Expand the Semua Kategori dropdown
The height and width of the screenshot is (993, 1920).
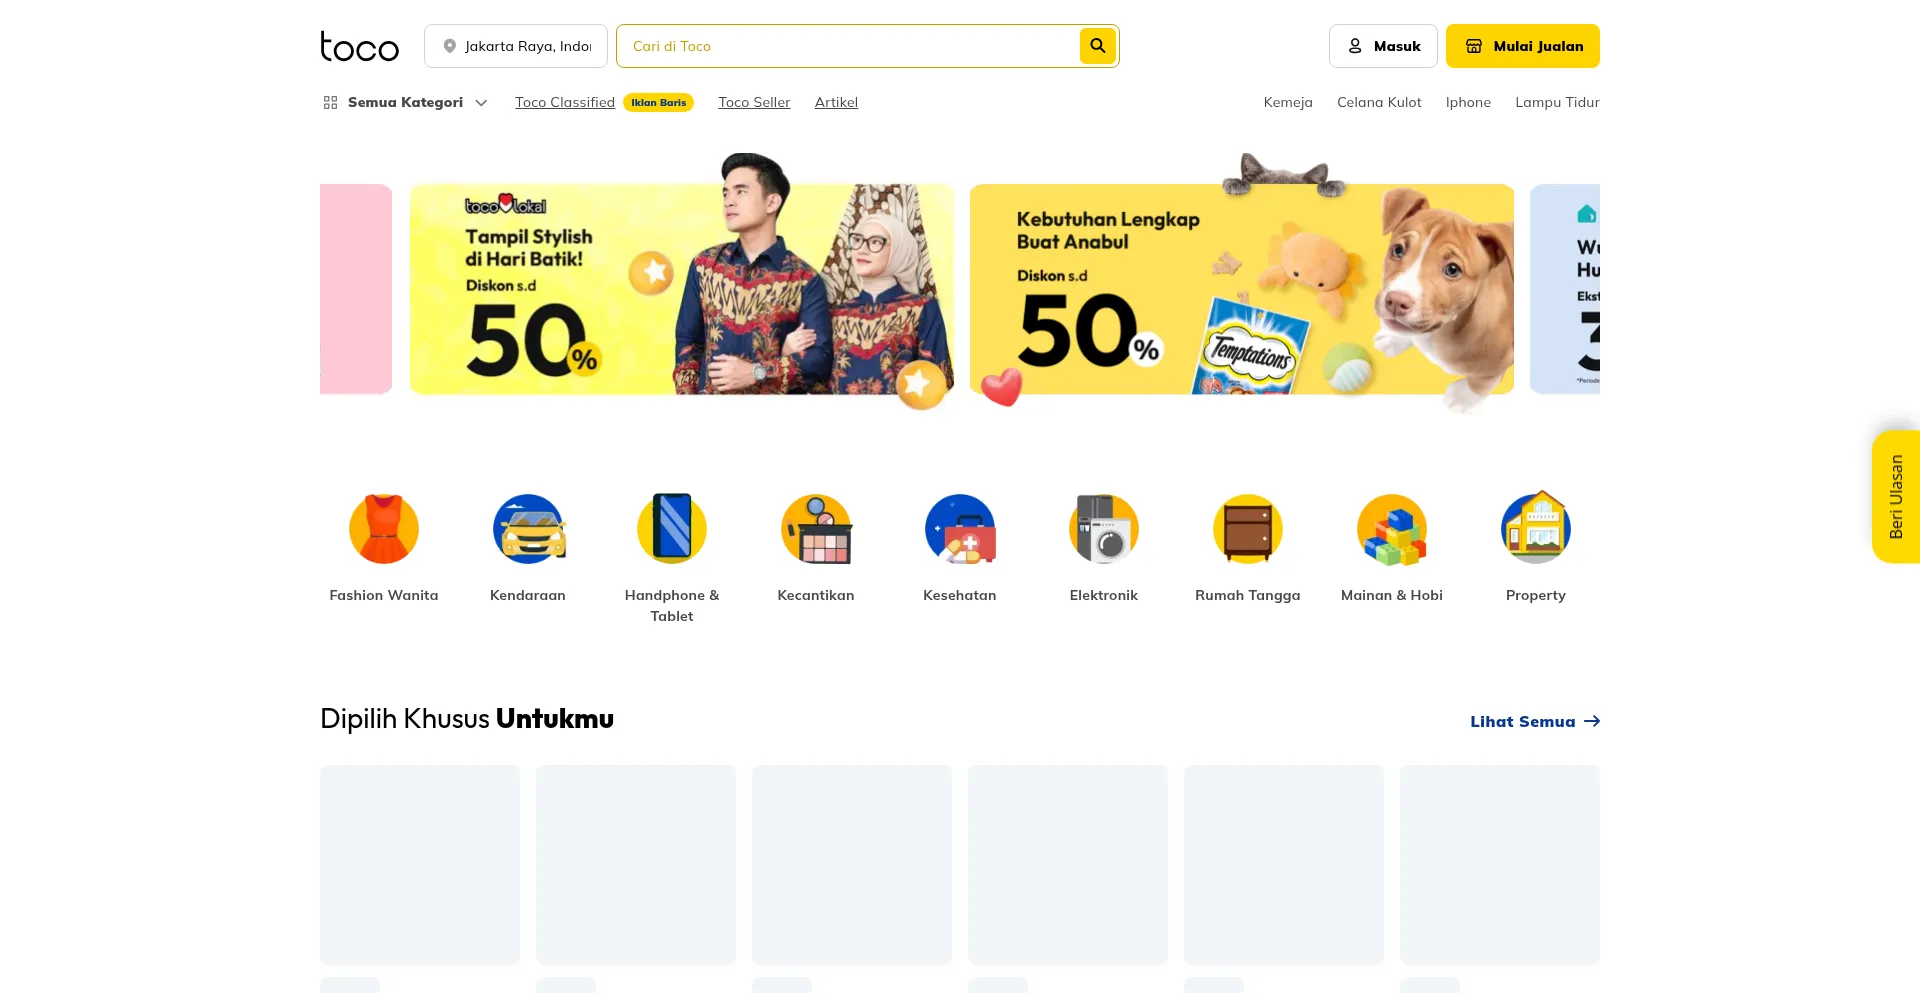coord(405,102)
